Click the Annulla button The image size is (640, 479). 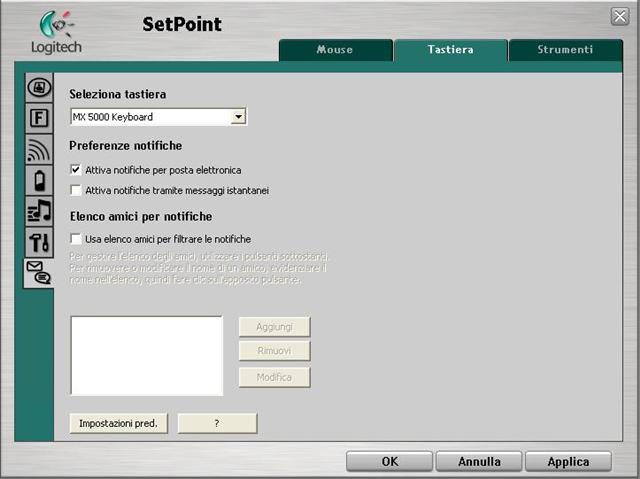tap(479, 461)
